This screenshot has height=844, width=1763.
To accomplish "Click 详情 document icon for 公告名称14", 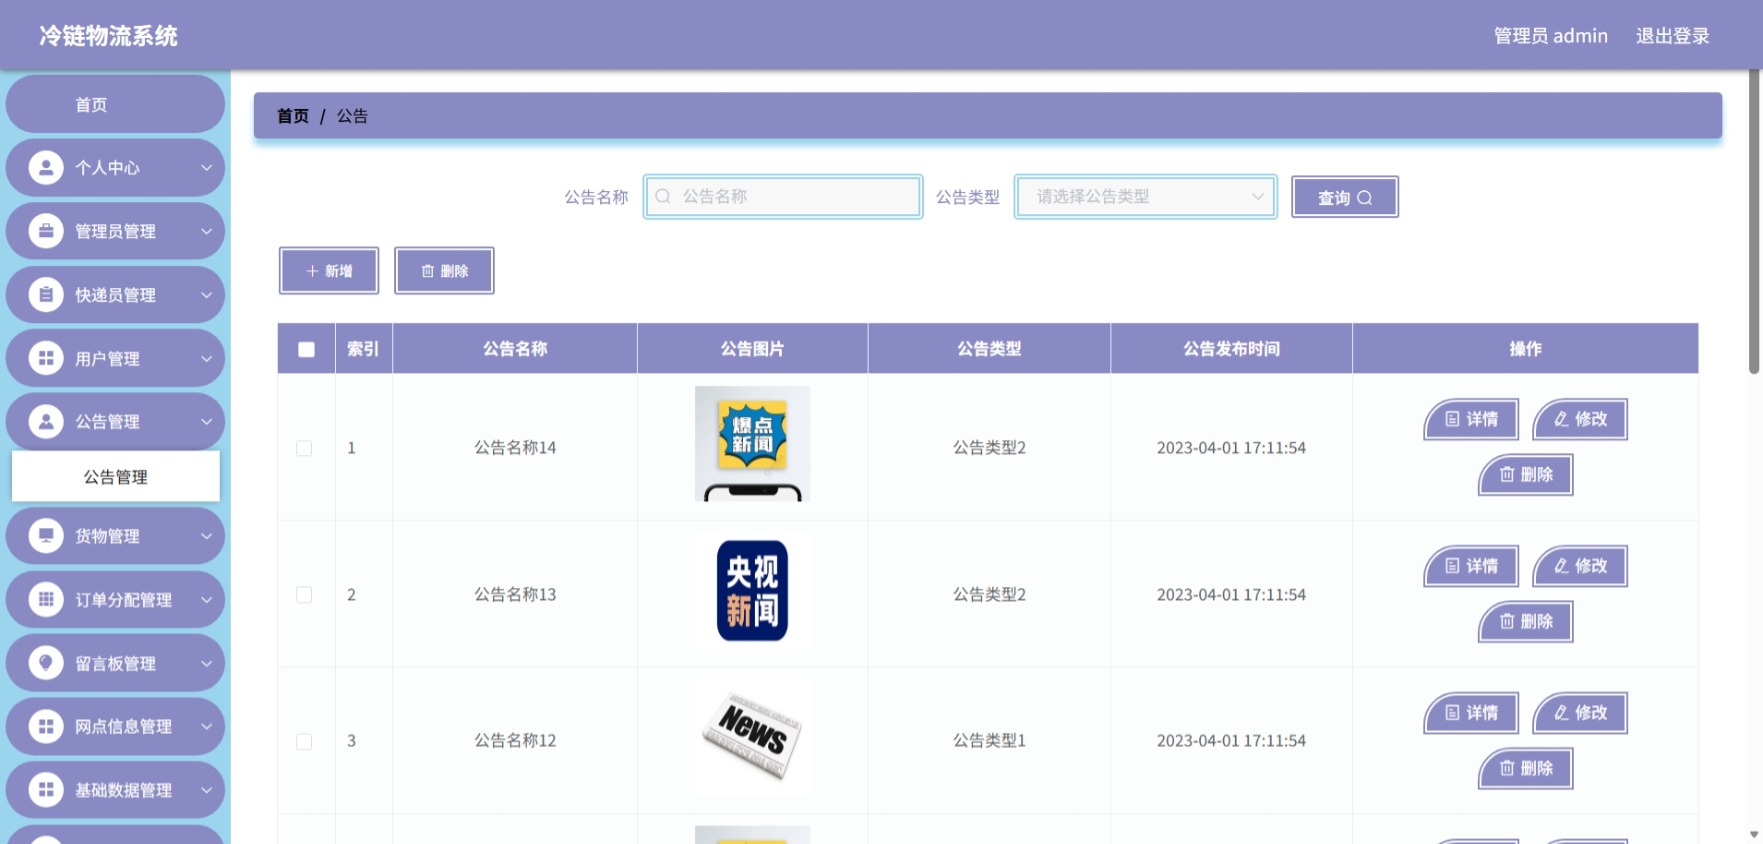I will (x=1453, y=419).
